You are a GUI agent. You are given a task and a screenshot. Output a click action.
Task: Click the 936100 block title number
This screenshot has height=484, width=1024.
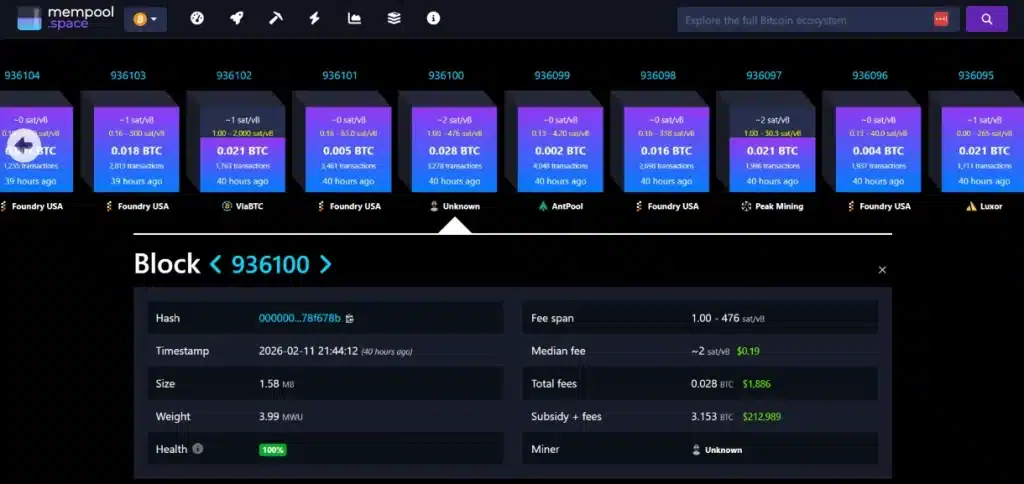point(270,265)
